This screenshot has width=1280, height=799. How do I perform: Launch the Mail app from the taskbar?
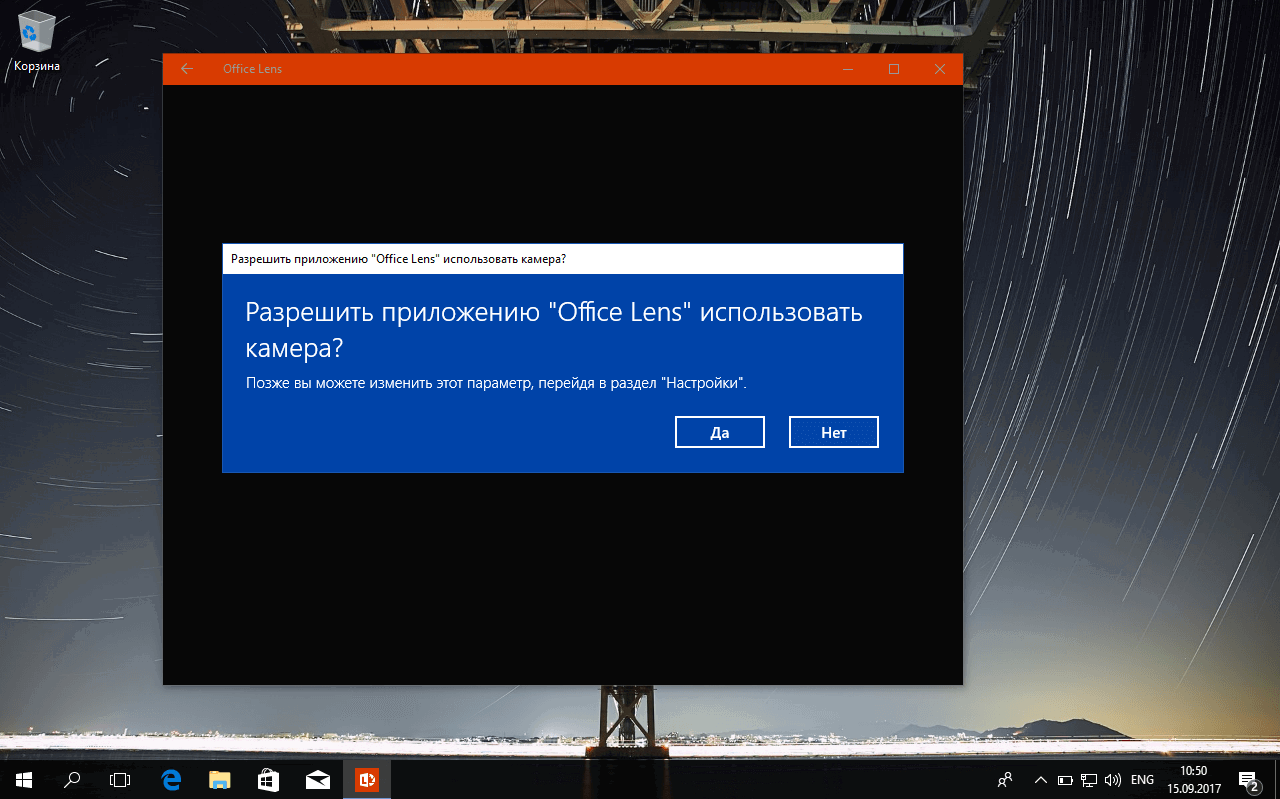point(318,779)
